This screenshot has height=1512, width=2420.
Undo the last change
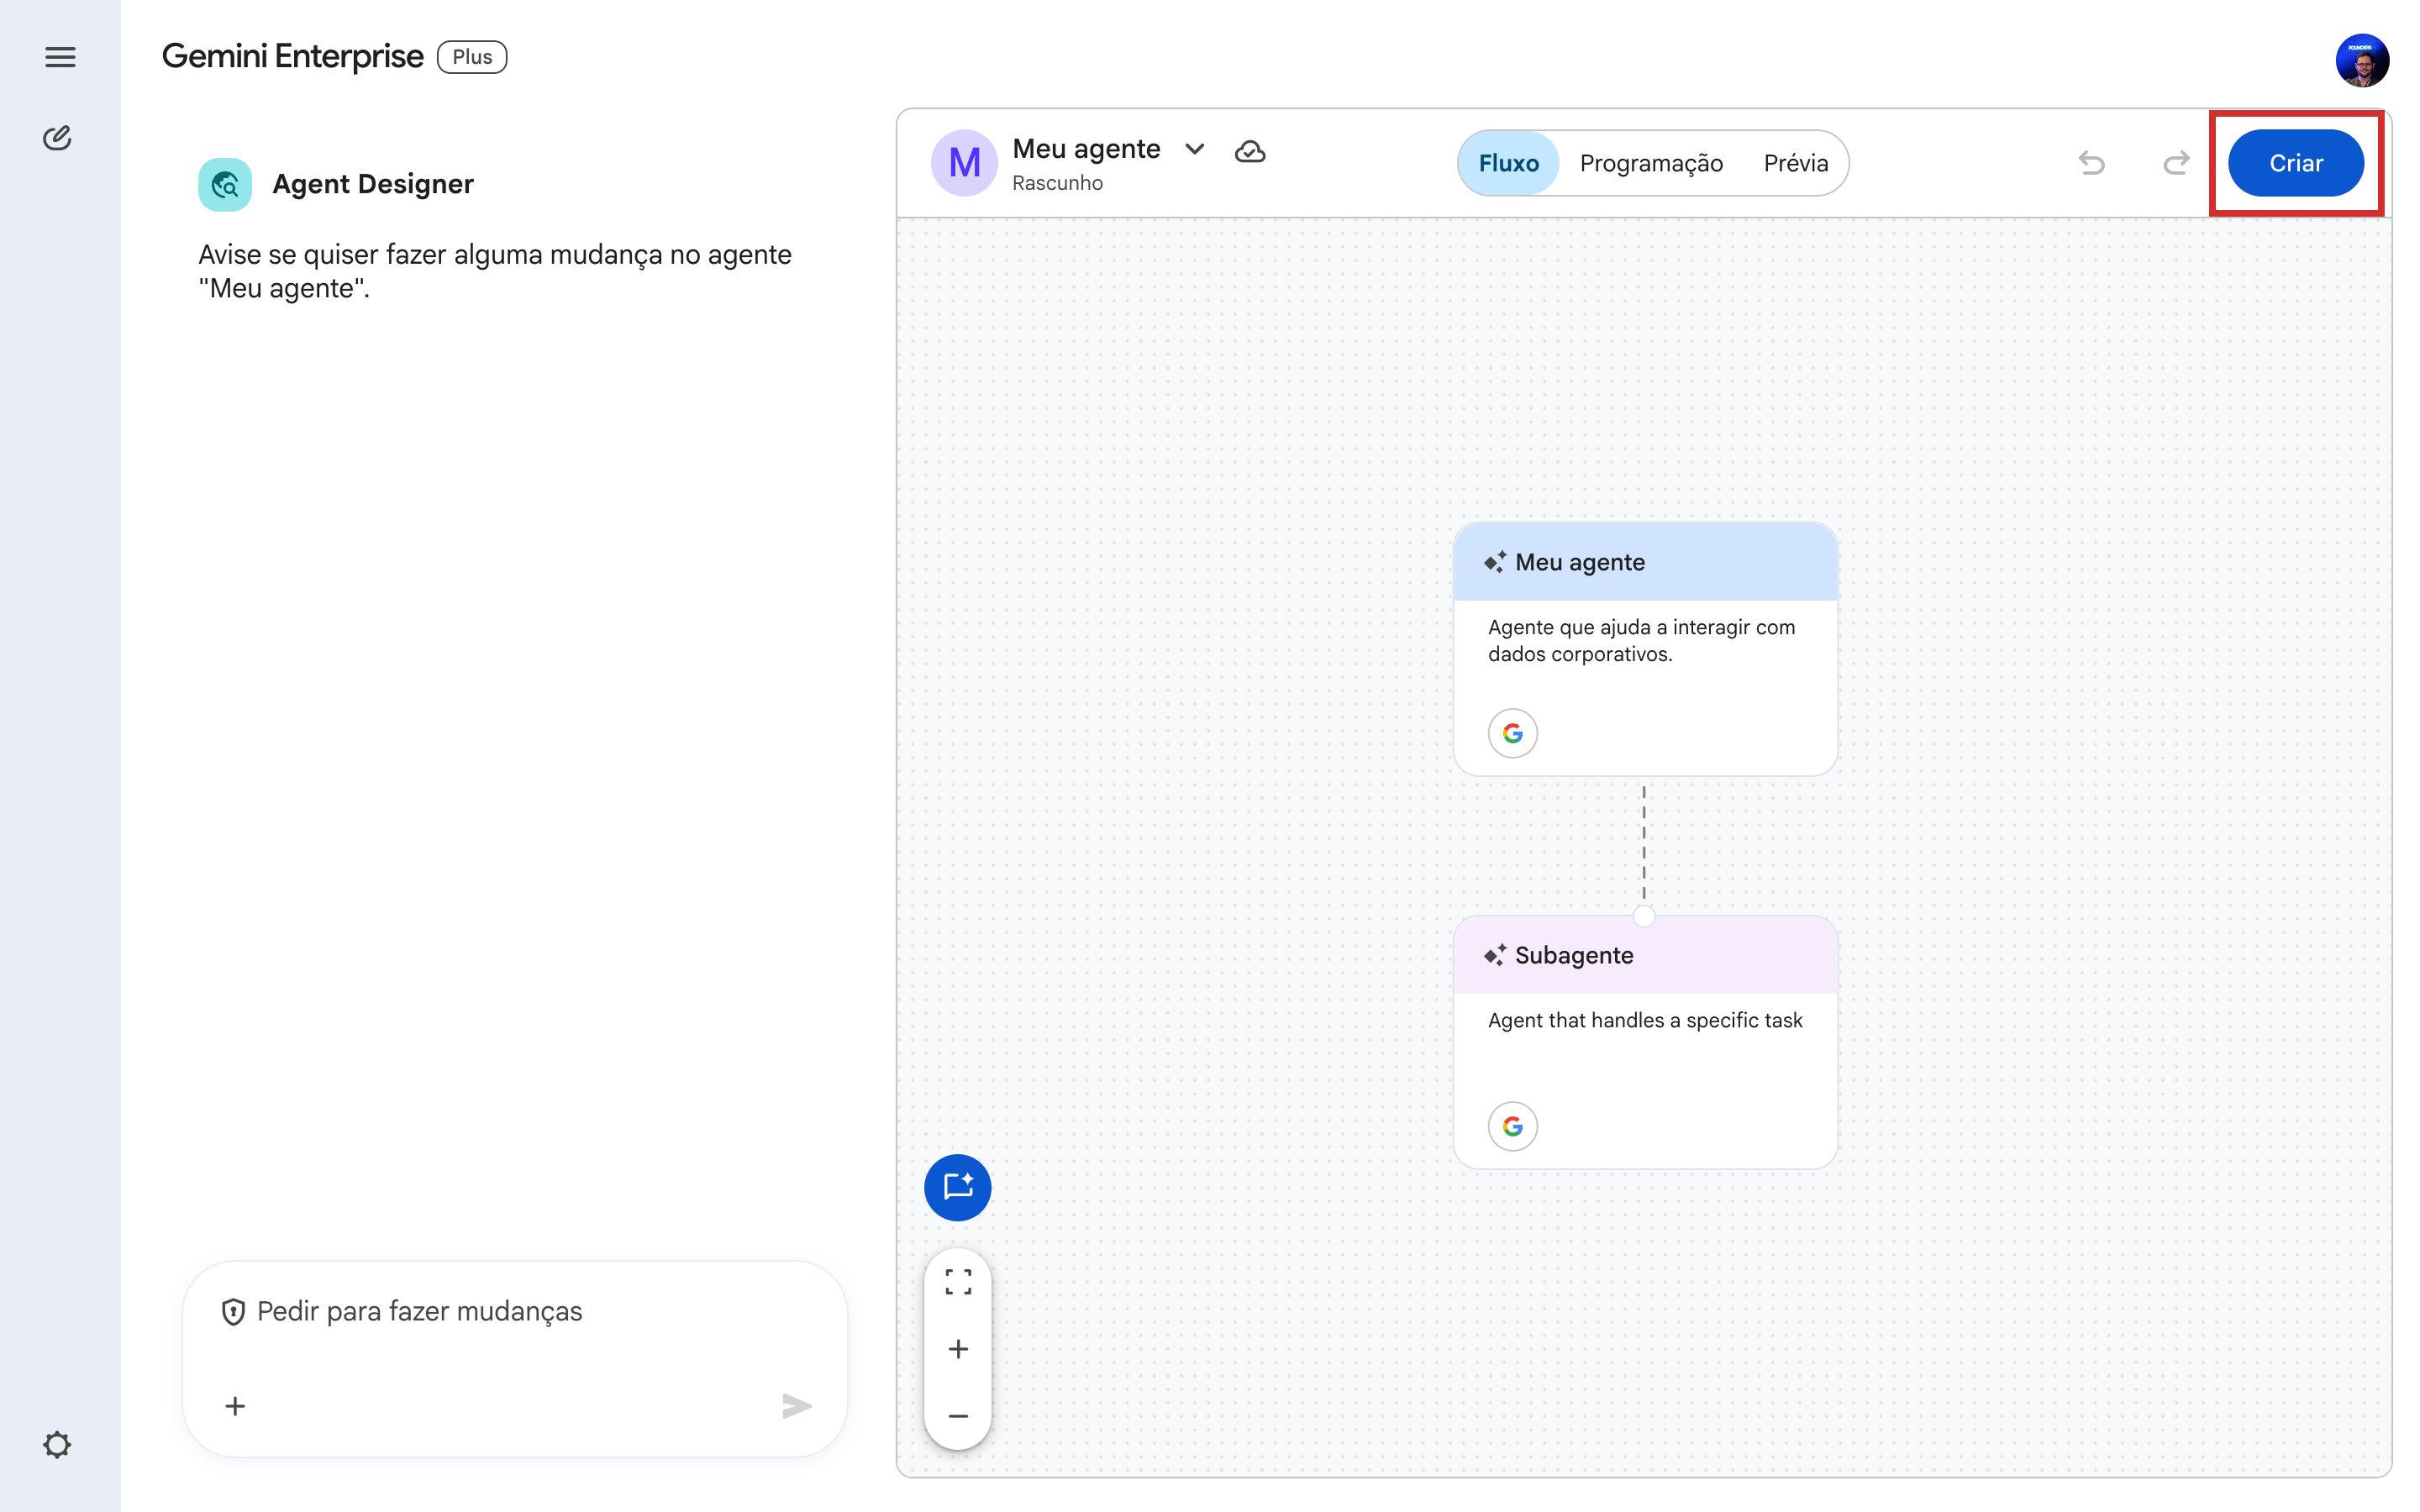point(2092,163)
